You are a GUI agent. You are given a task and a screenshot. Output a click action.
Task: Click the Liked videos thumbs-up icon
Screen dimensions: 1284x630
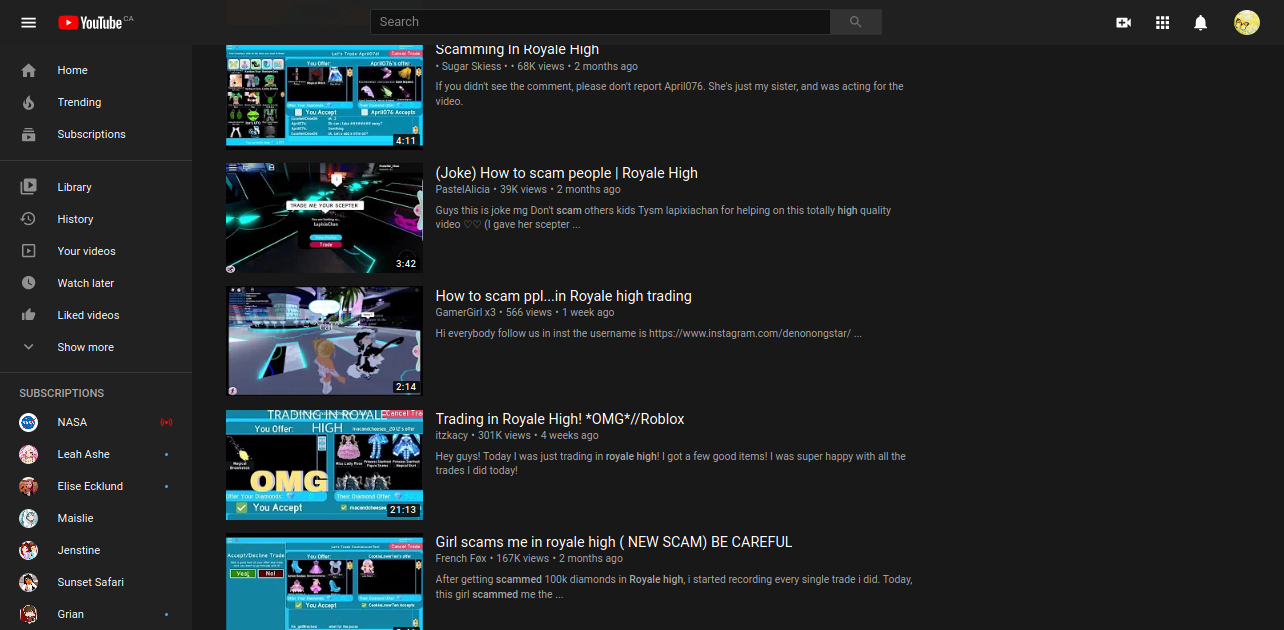29,315
